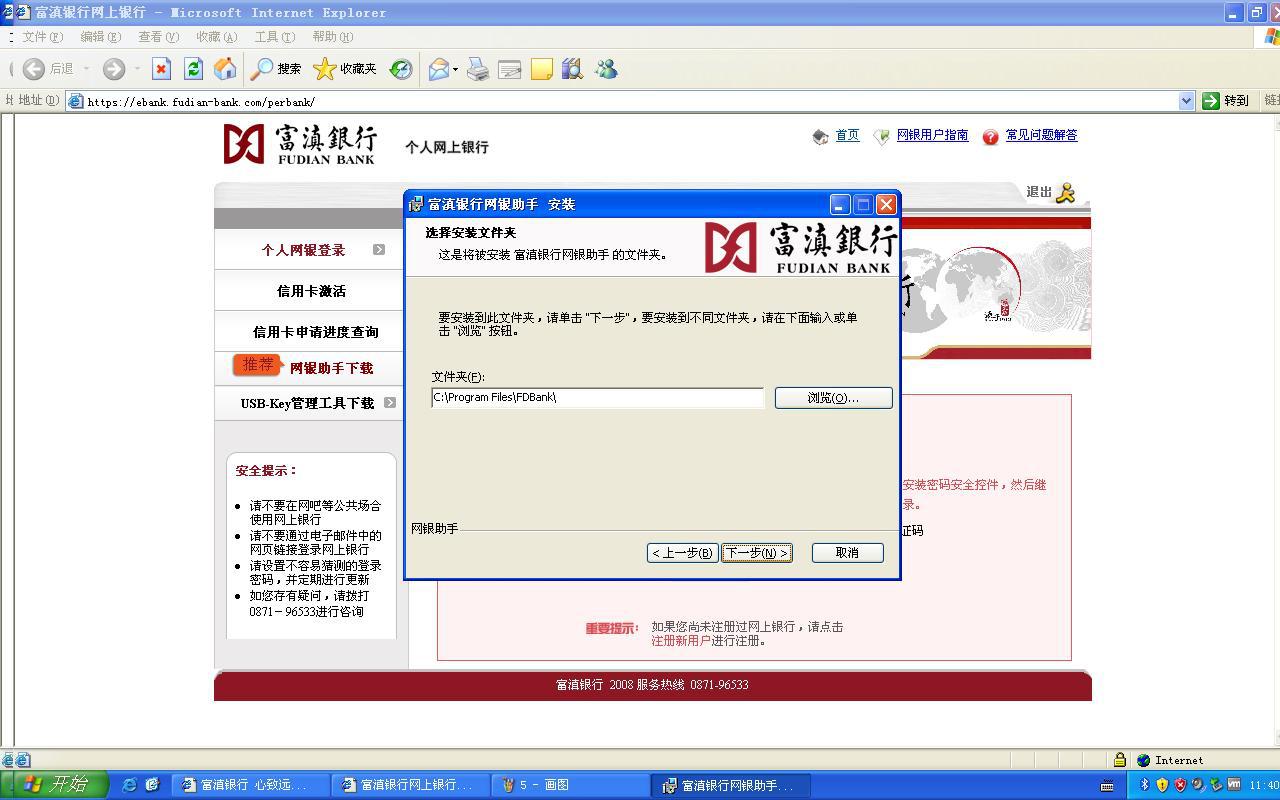This screenshot has width=1280, height=800.
Task: Click the Refresh page icon
Action: 193,69
